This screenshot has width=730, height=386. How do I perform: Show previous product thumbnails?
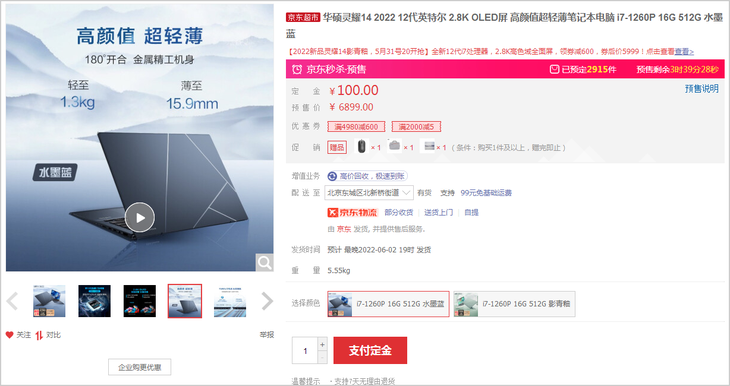(13, 301)
